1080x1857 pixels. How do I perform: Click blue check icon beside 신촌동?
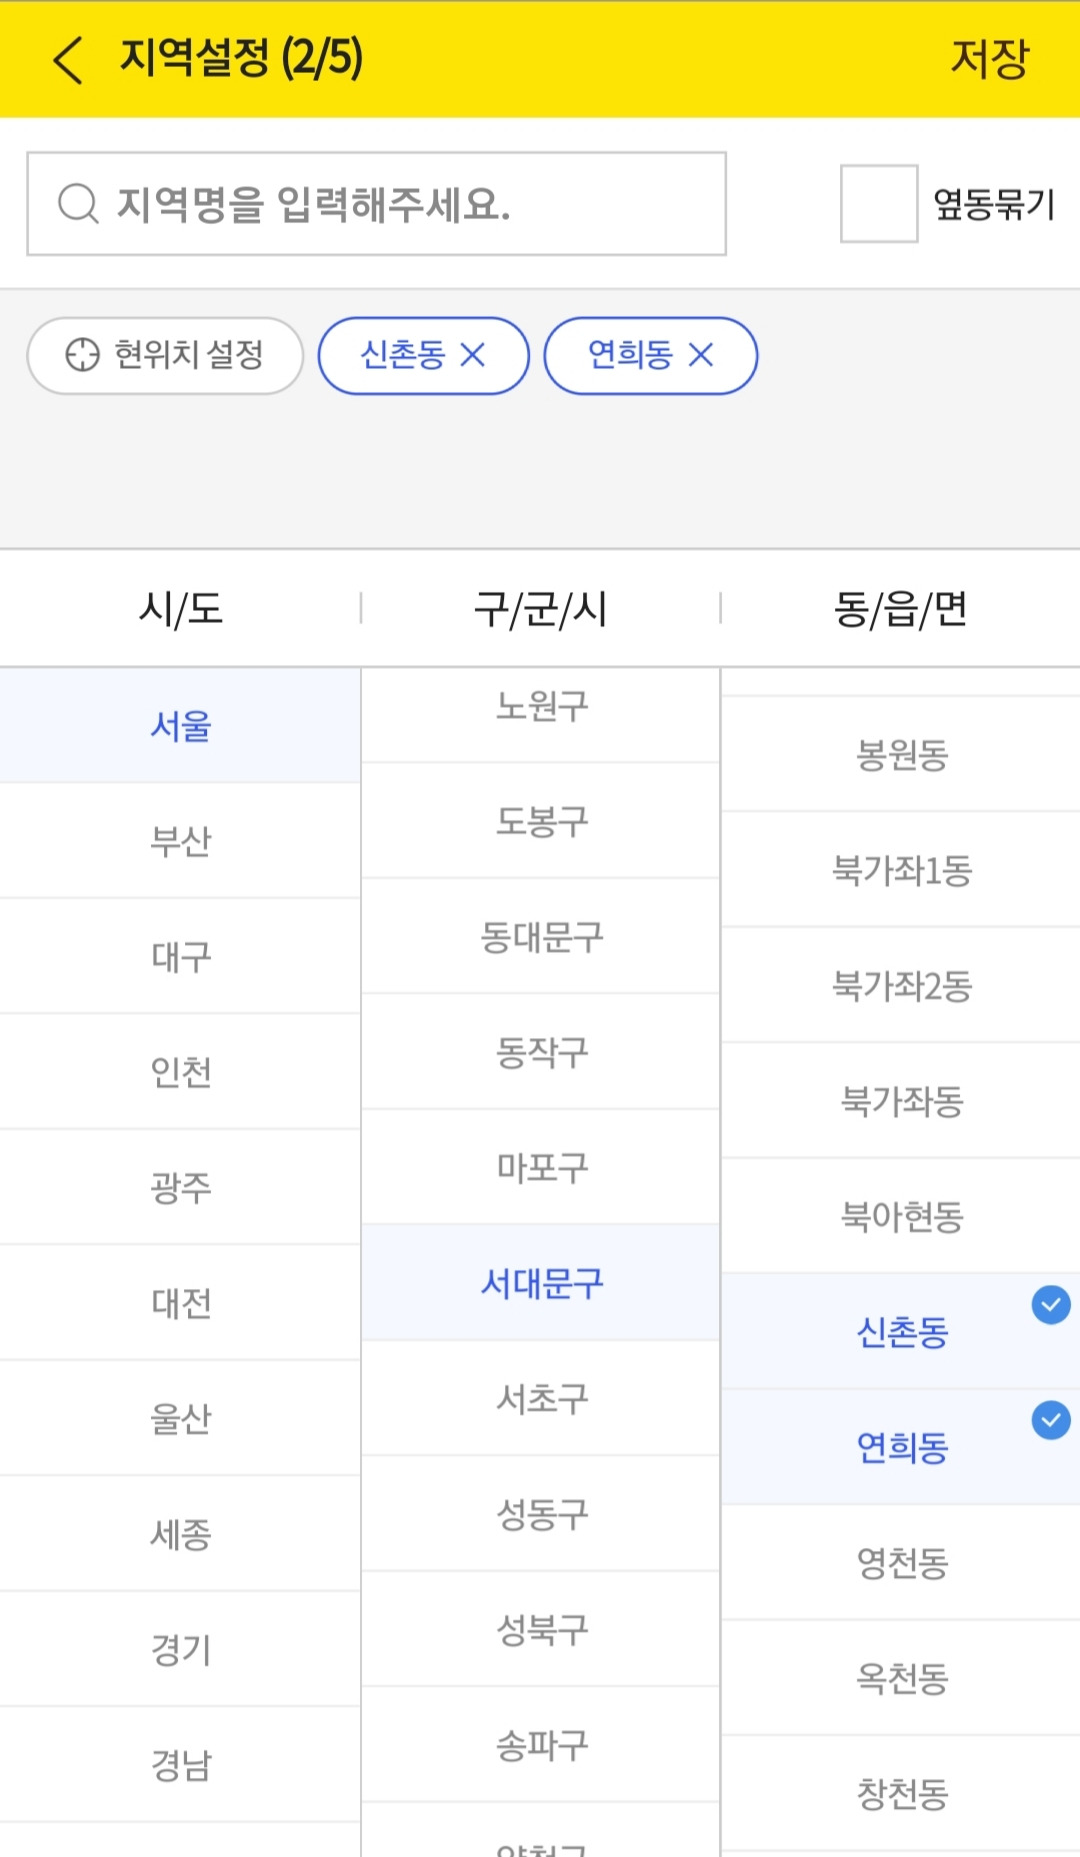tap(1051, 1305)
